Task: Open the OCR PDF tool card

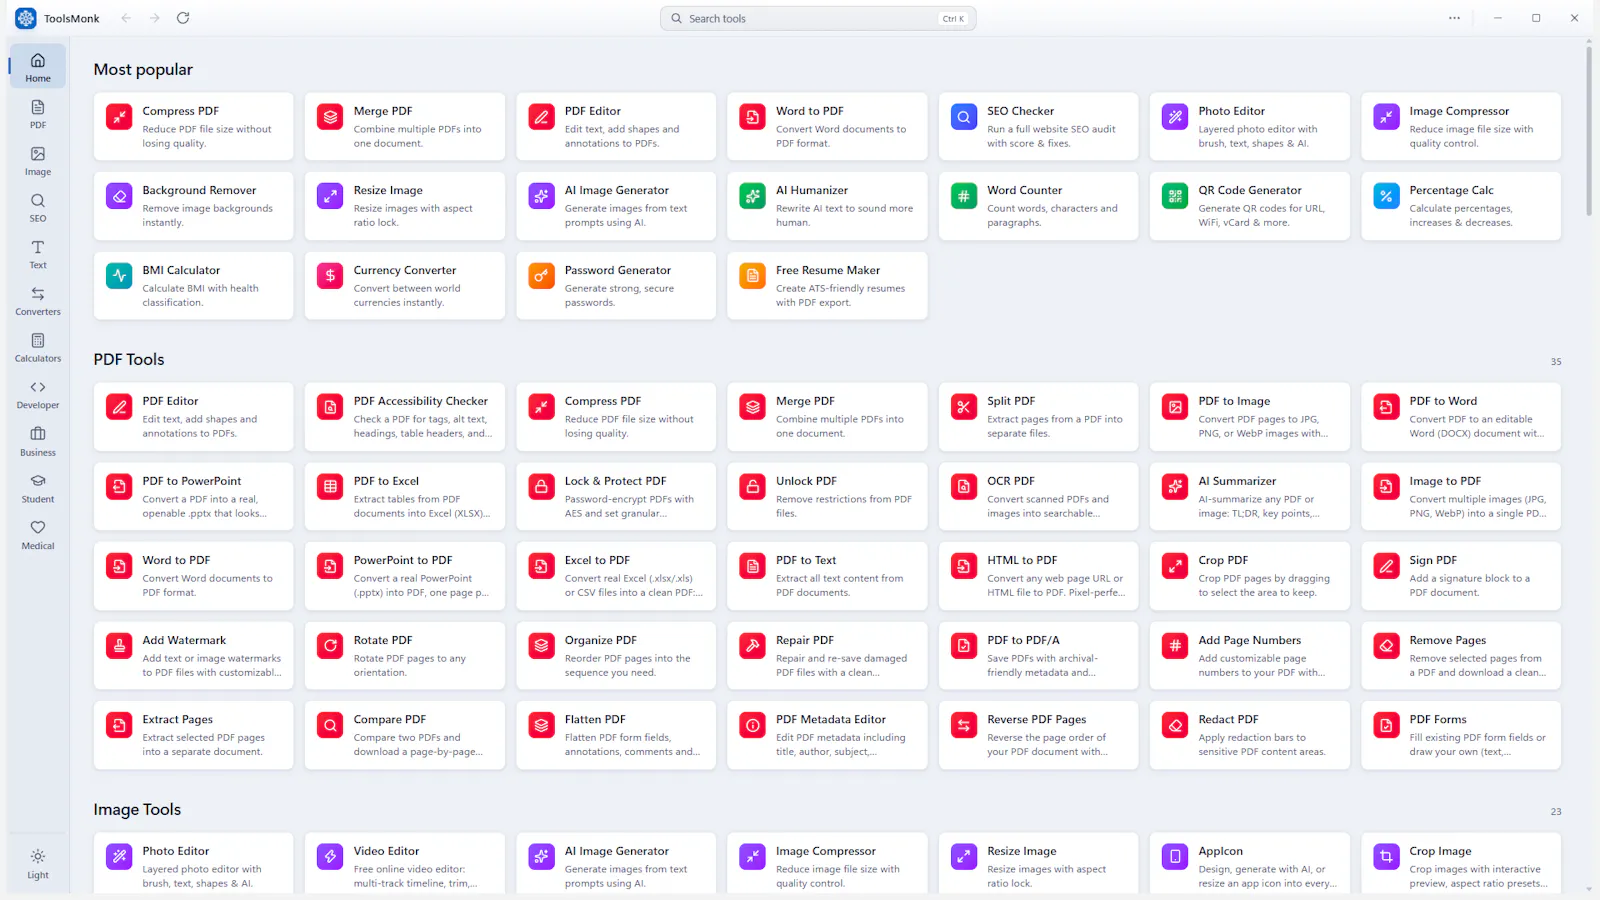Action: pos(1038,496)
